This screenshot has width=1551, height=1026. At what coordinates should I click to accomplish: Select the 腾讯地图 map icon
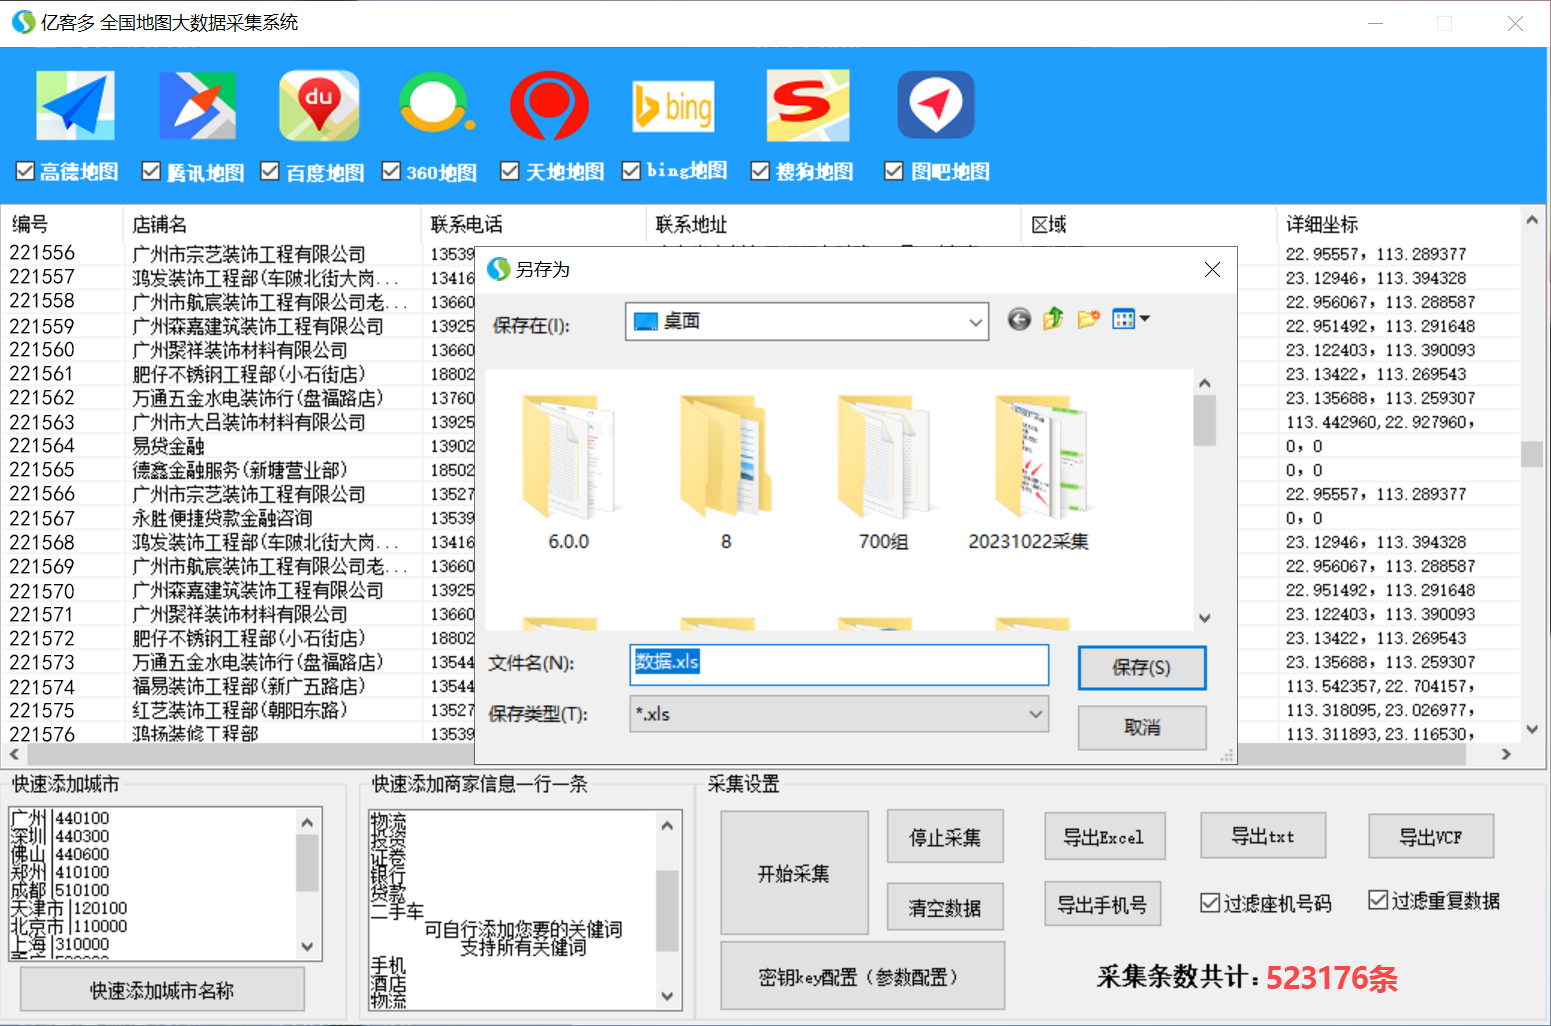click(197, 104)
